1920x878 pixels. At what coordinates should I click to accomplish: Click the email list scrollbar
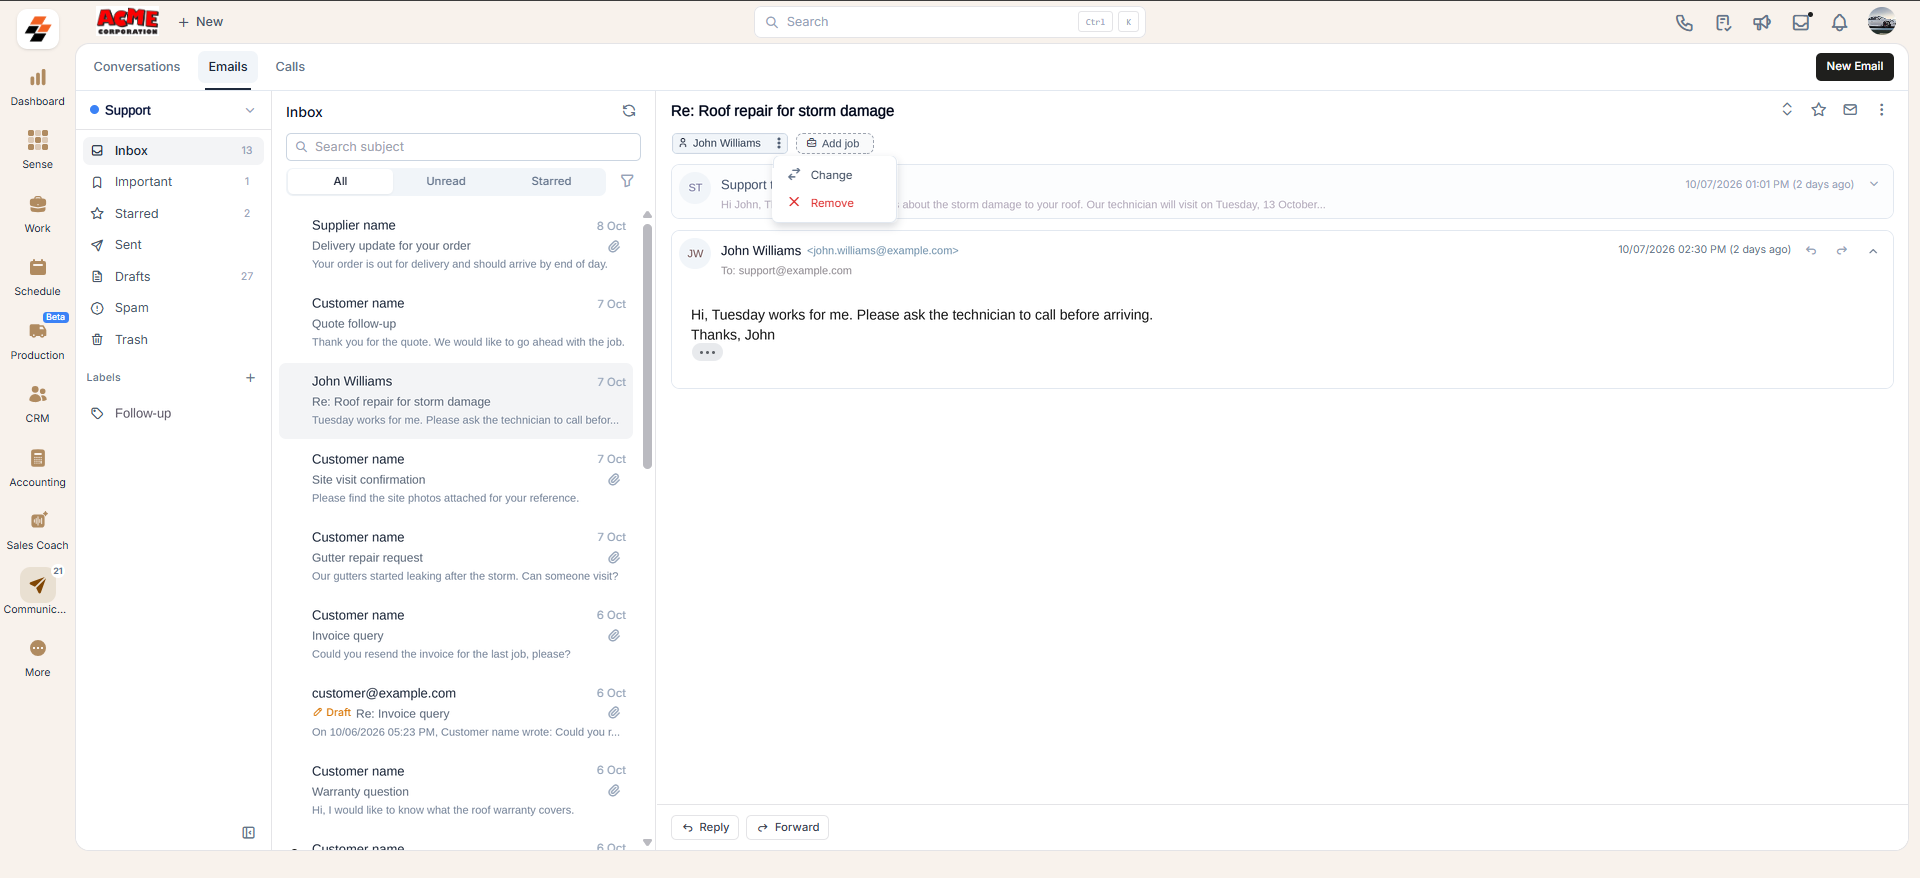pos(648,345)
